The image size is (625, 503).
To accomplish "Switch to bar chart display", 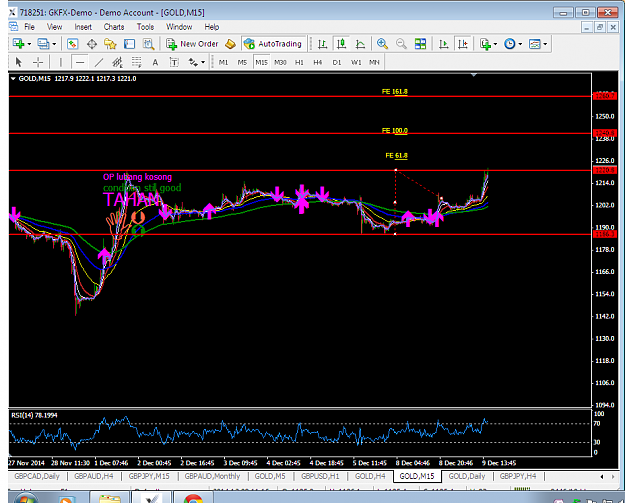I will tap(322, 43).
